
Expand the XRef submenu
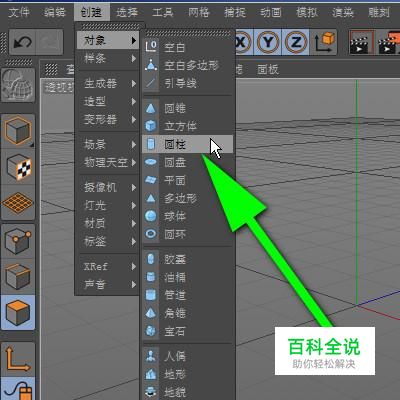108,266
